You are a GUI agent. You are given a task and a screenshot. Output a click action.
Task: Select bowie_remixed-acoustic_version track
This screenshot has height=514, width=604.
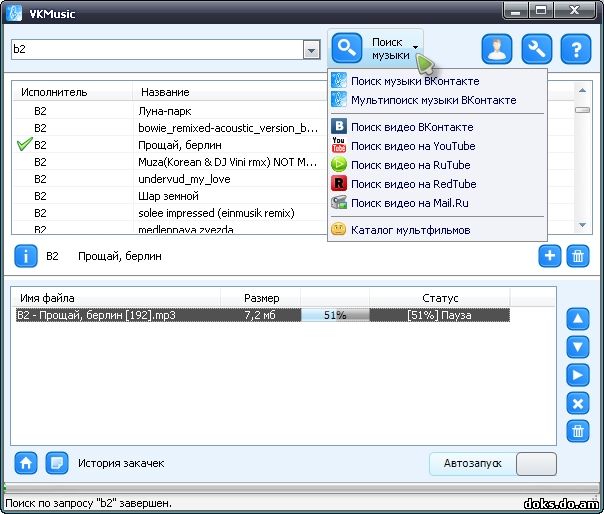tap(169, 128)
